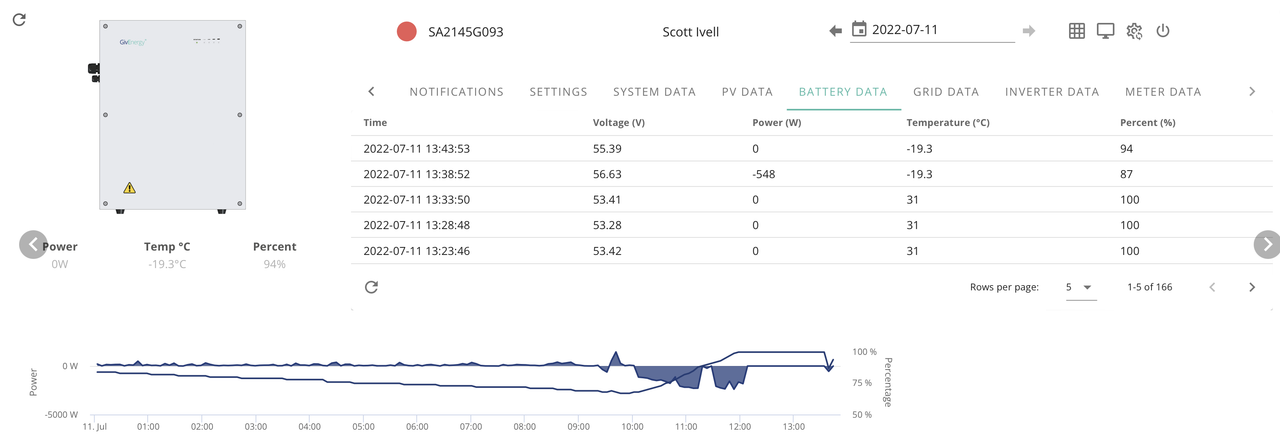The image size is (1280, 443).
Task: Select row with time 13:43:53
Action: 812,148
